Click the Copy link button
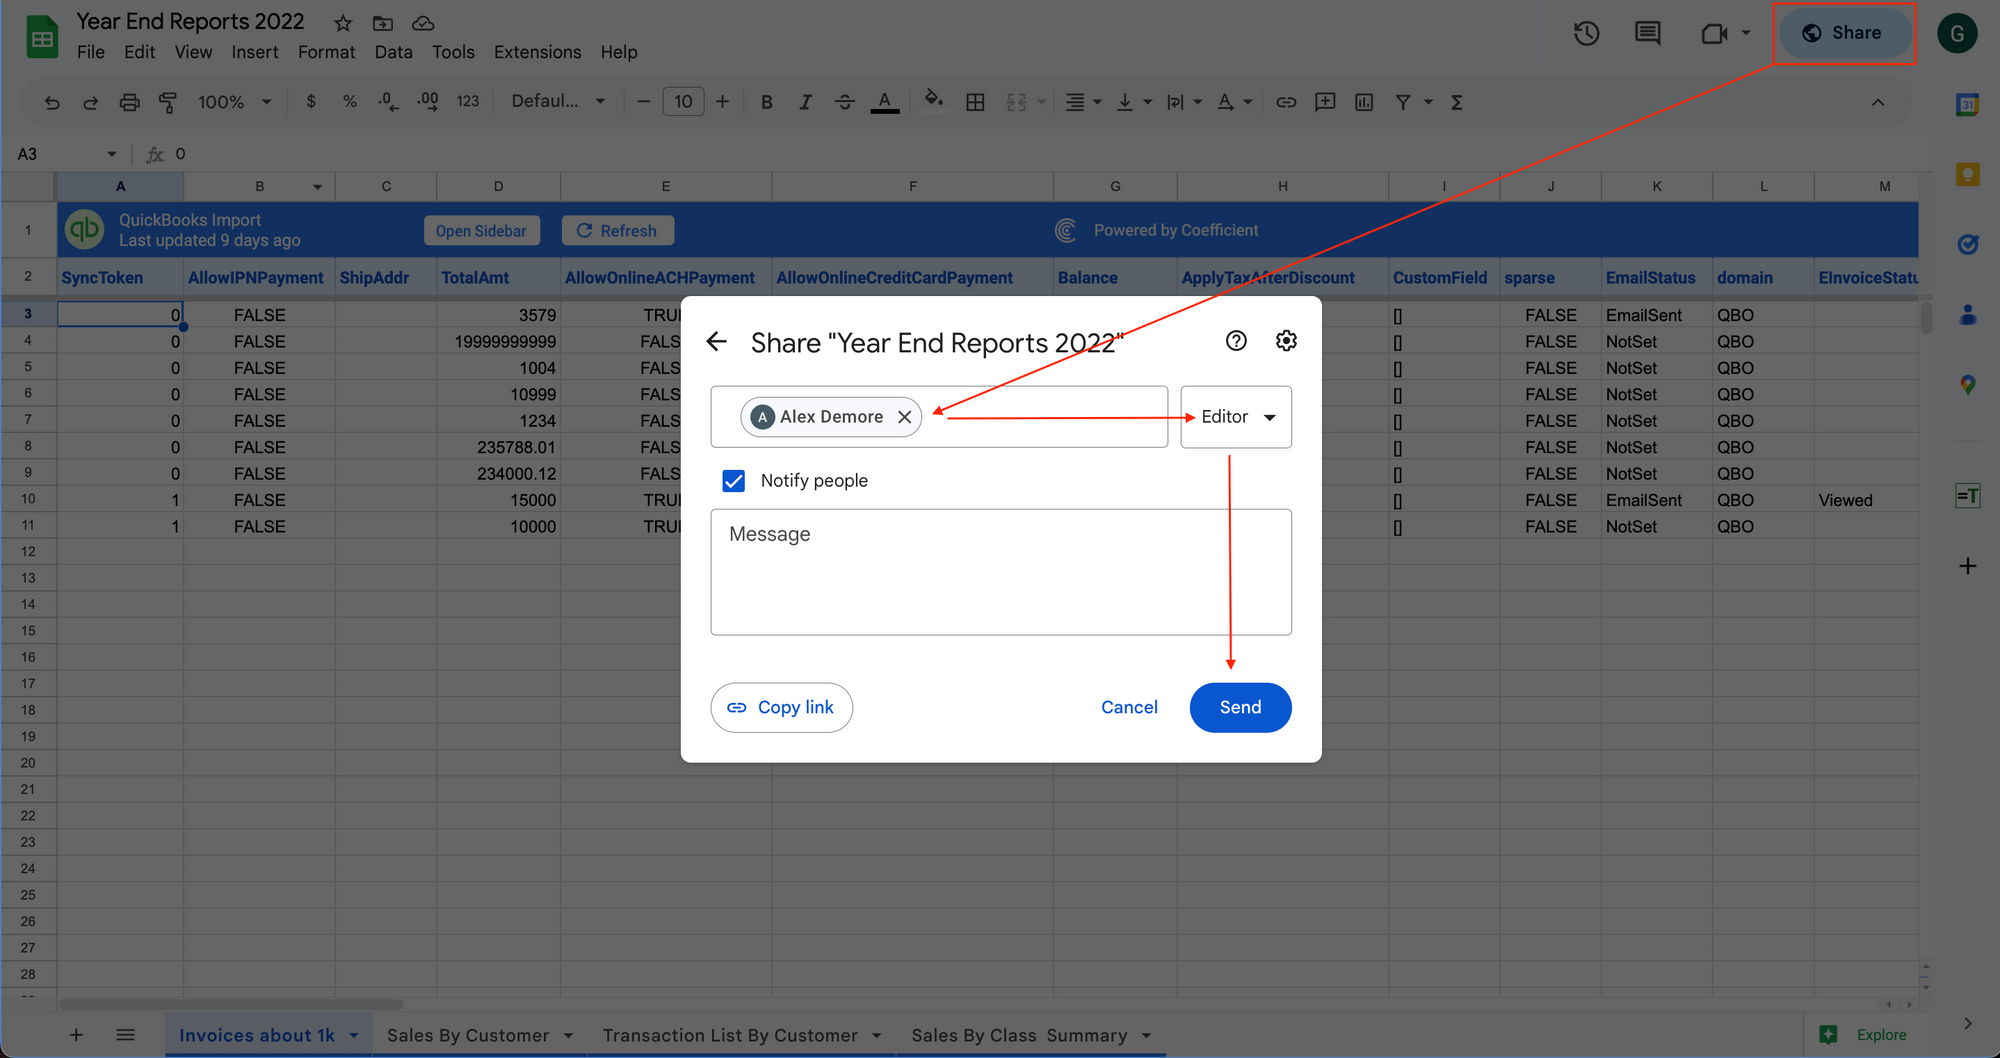The height and width of the screenshot is (1058, 2000). pos(781,708)
